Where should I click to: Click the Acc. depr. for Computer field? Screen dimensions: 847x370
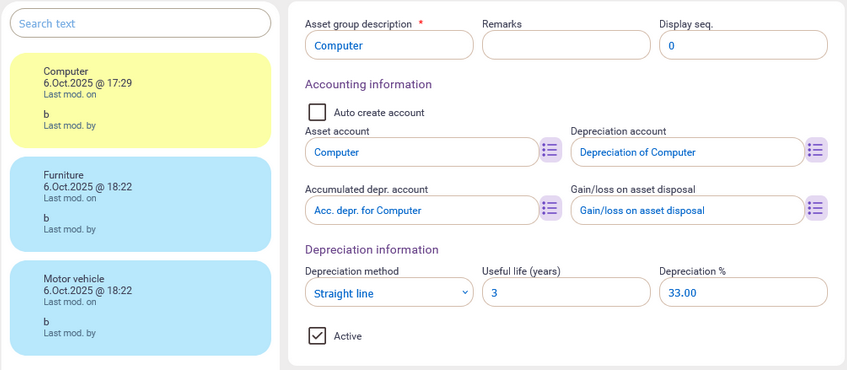pyautogui.click(x=422, y=210)
